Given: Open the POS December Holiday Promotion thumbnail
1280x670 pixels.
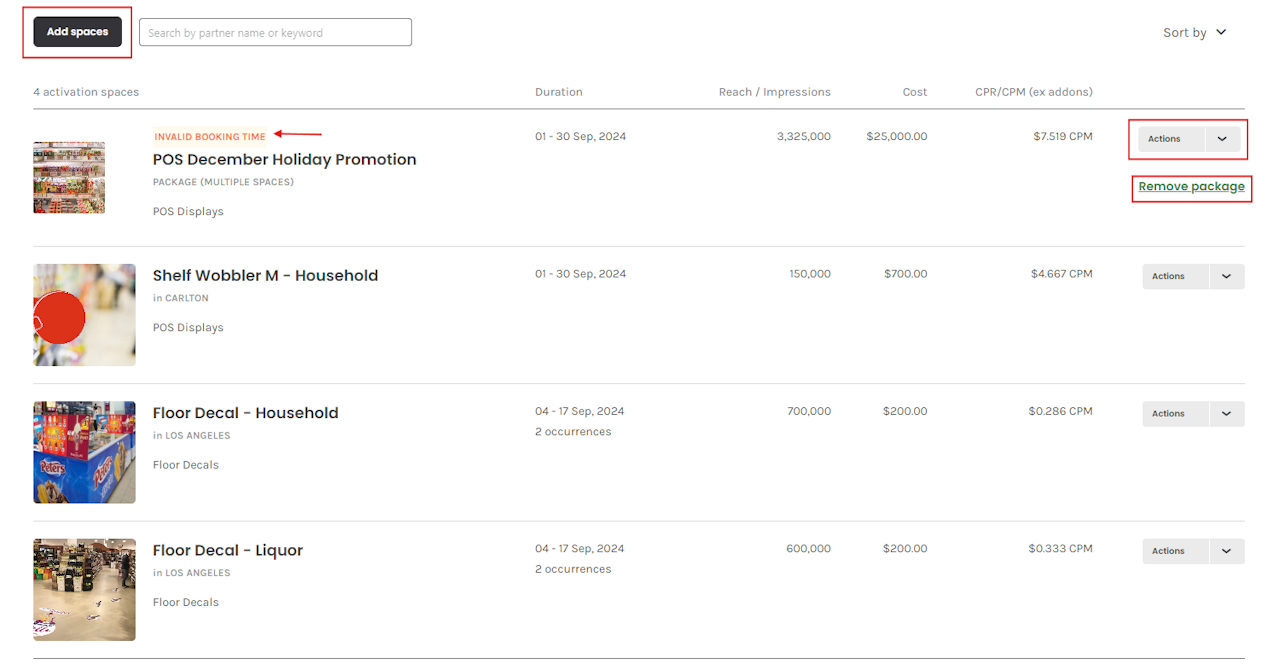Looking at the screenshot, I should [69, 177].
